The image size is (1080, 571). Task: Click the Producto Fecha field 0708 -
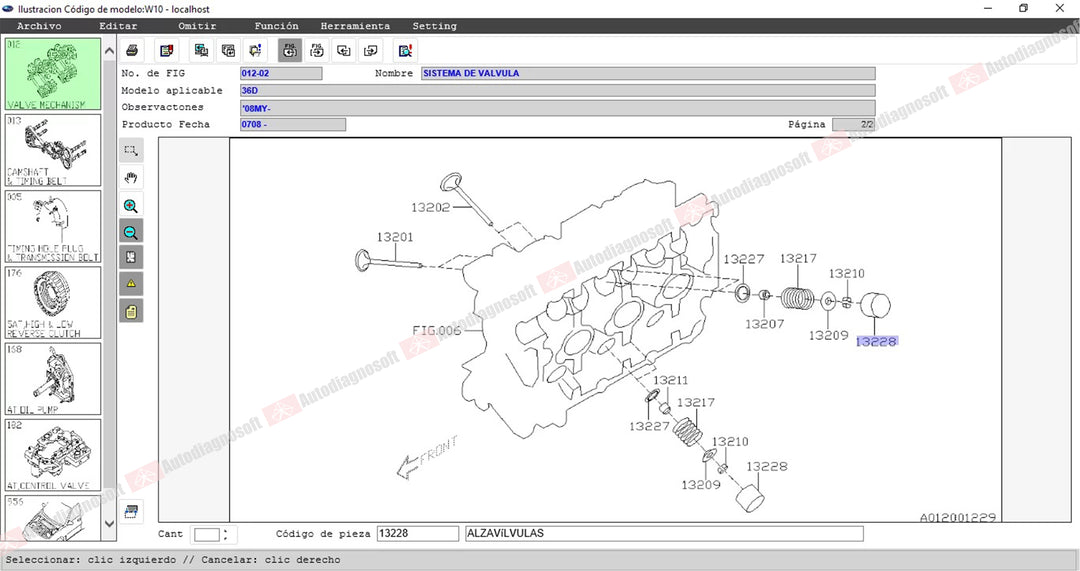pyautogui.click(x=293, y=125)
